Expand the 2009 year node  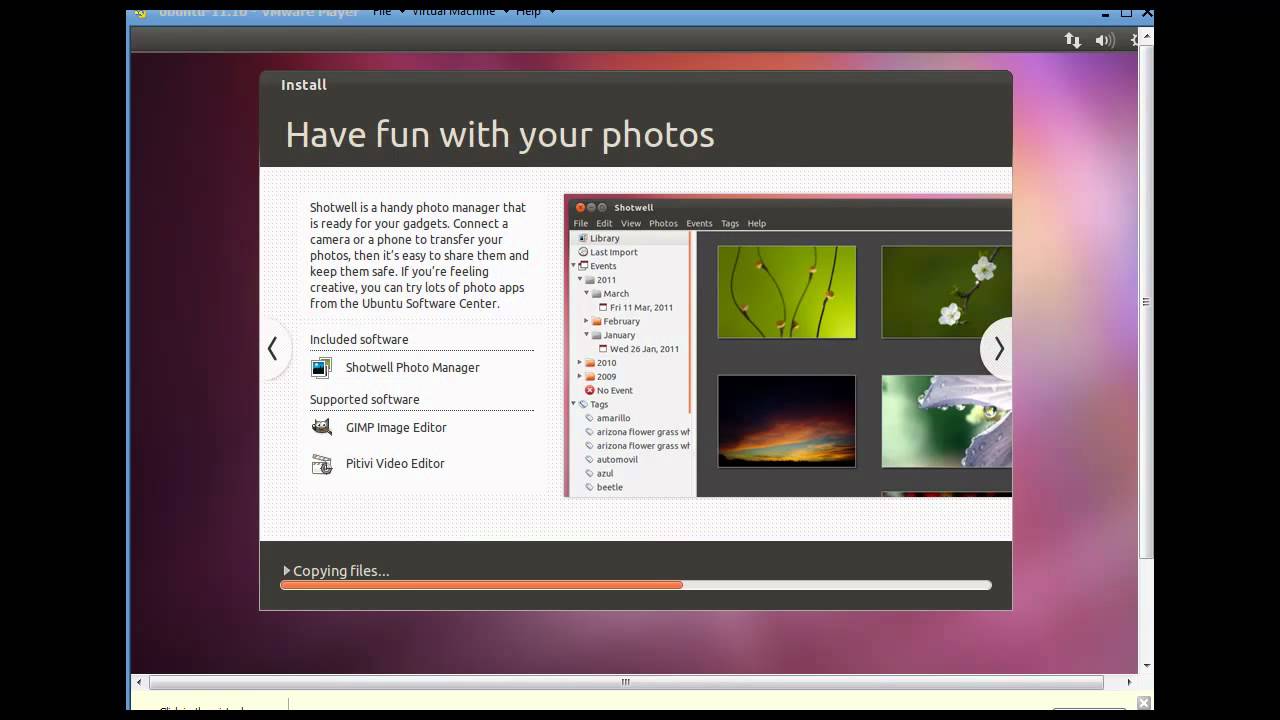pyautogui.click(x=580, y=377)
